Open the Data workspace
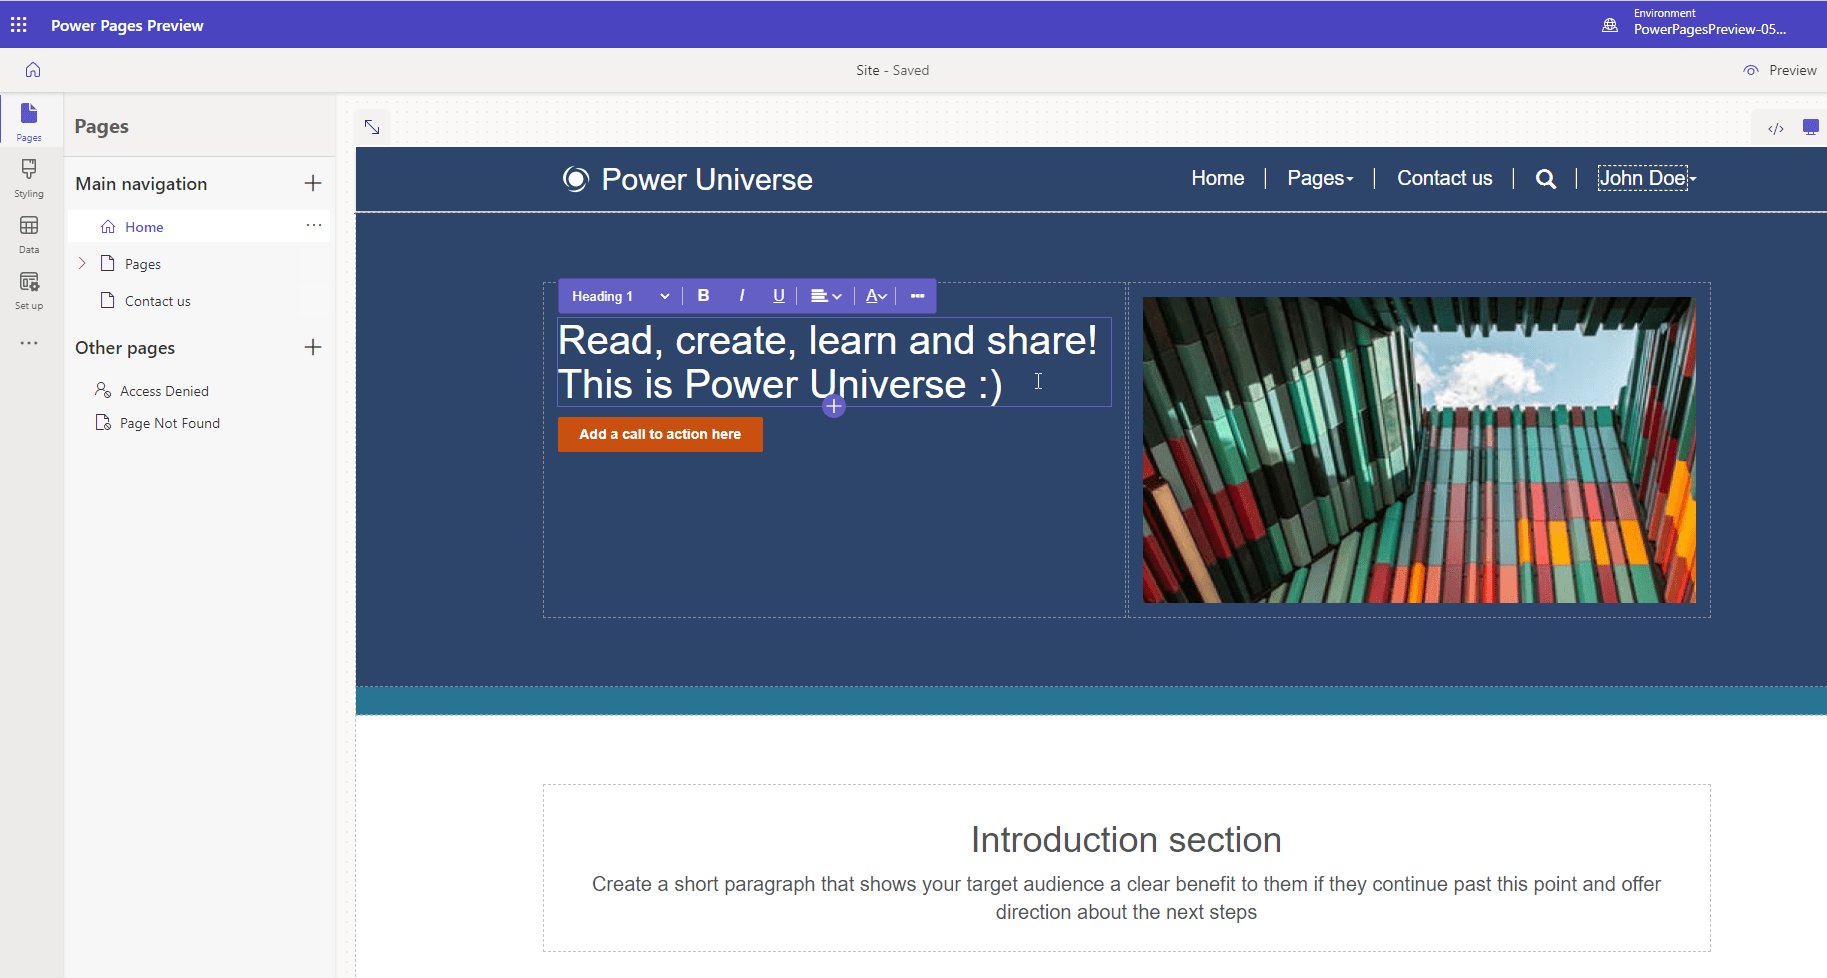This screenshot has width=1827, height=978. [29, 234]
